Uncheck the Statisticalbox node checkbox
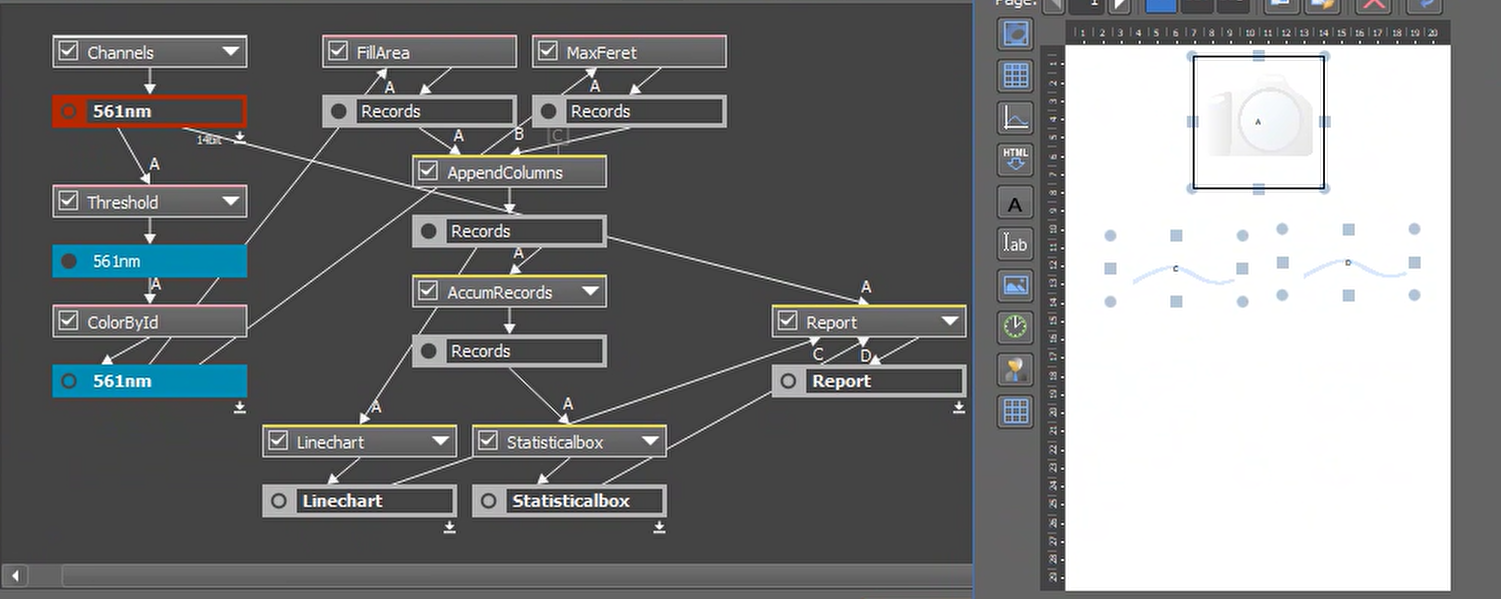1501x599 pixels. [x=488, y=440]
